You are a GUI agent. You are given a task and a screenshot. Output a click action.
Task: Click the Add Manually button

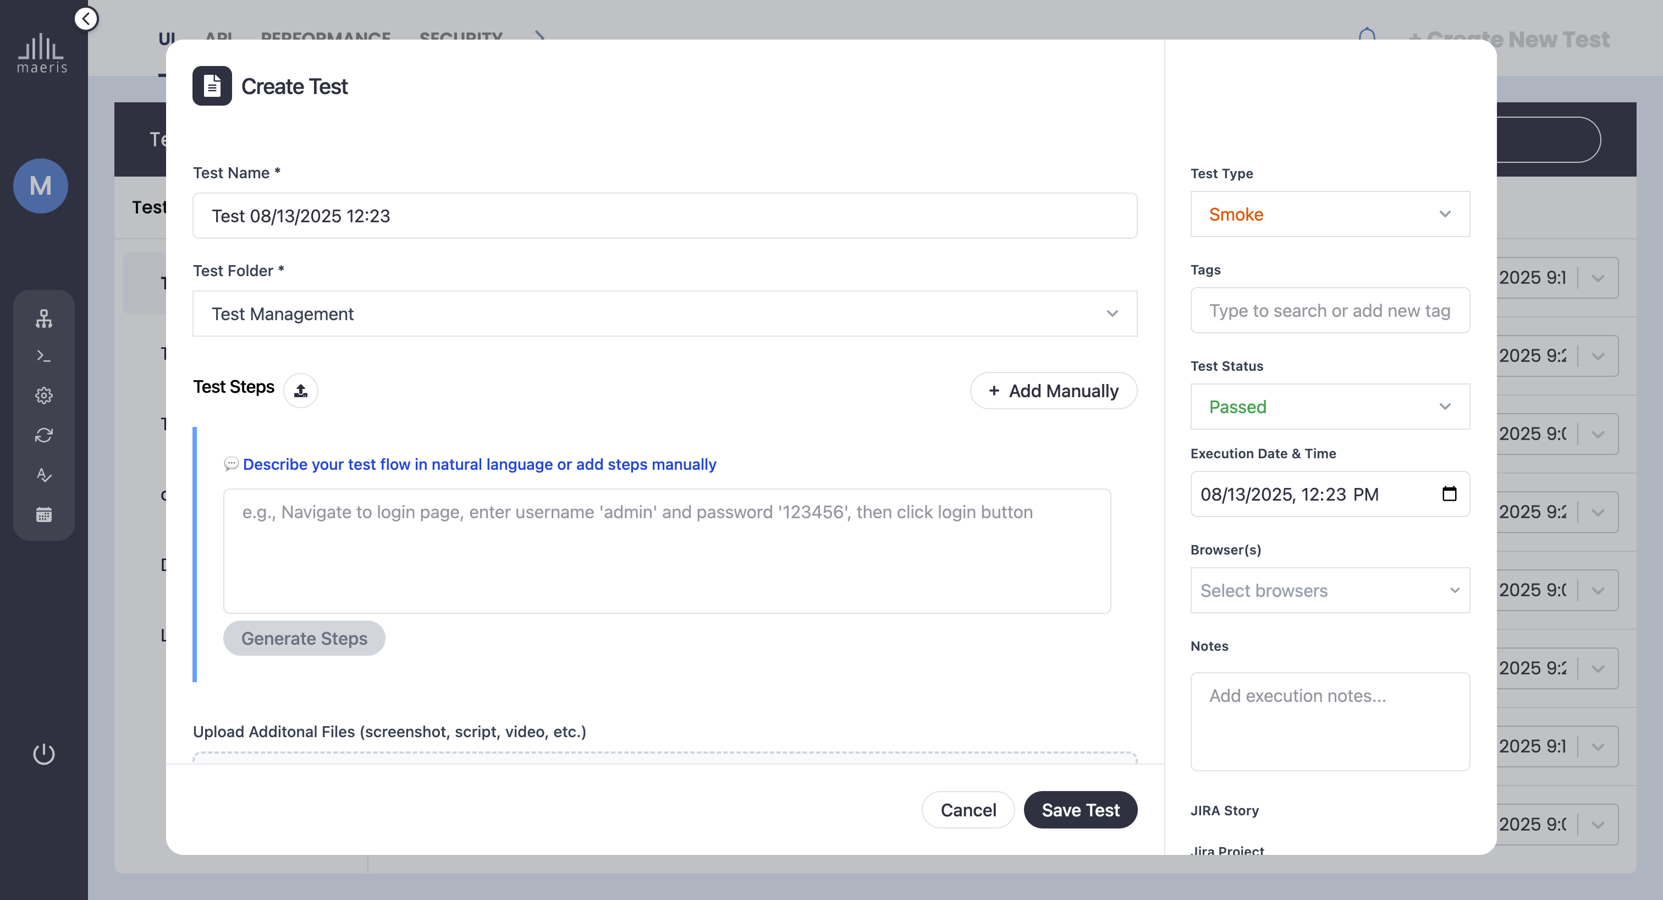[1053, 391]
